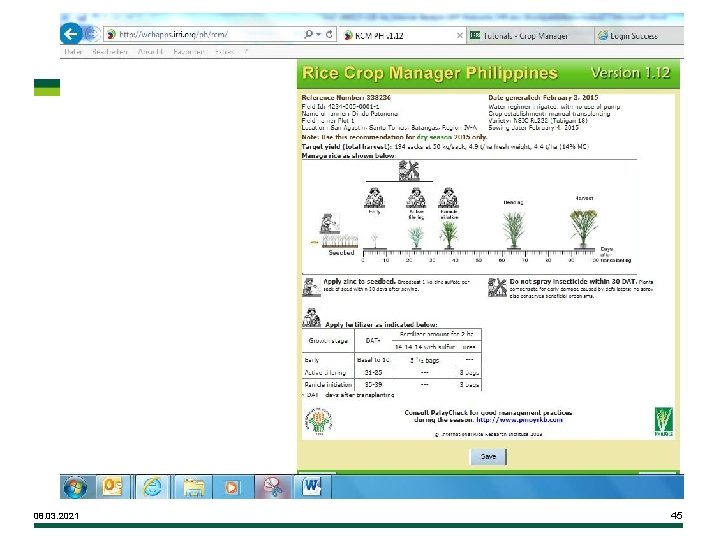Image resolution: width=720 pixels, height=540 pixels.
Task: Open the address bar dropdown arrow
Action: click(x=319, y=34)
